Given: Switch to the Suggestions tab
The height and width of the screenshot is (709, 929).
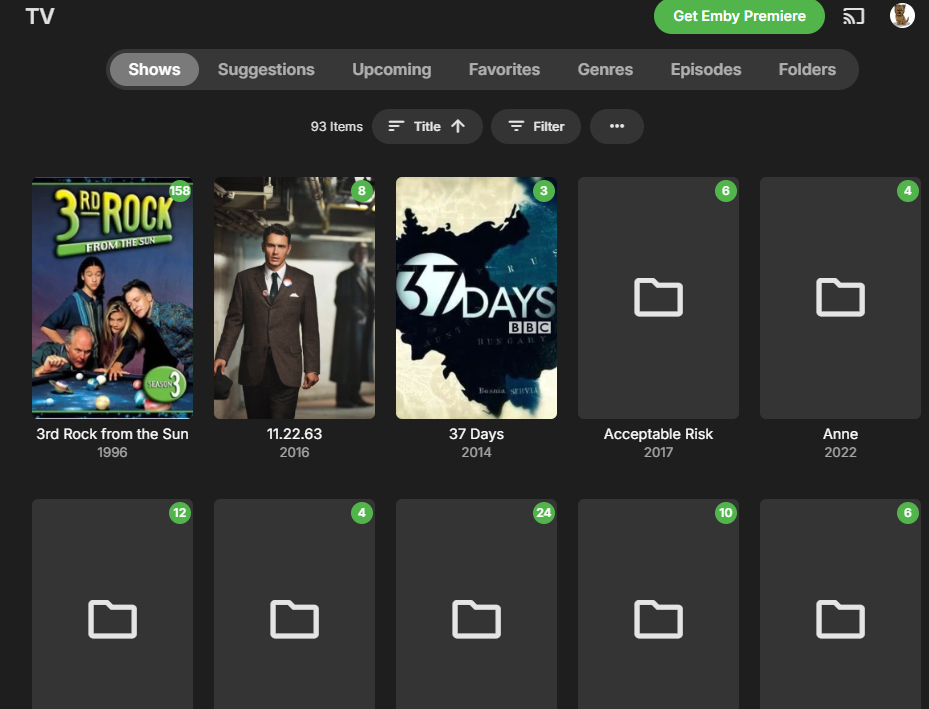Looking at the screenshot, I should click(x=266, y=69).
